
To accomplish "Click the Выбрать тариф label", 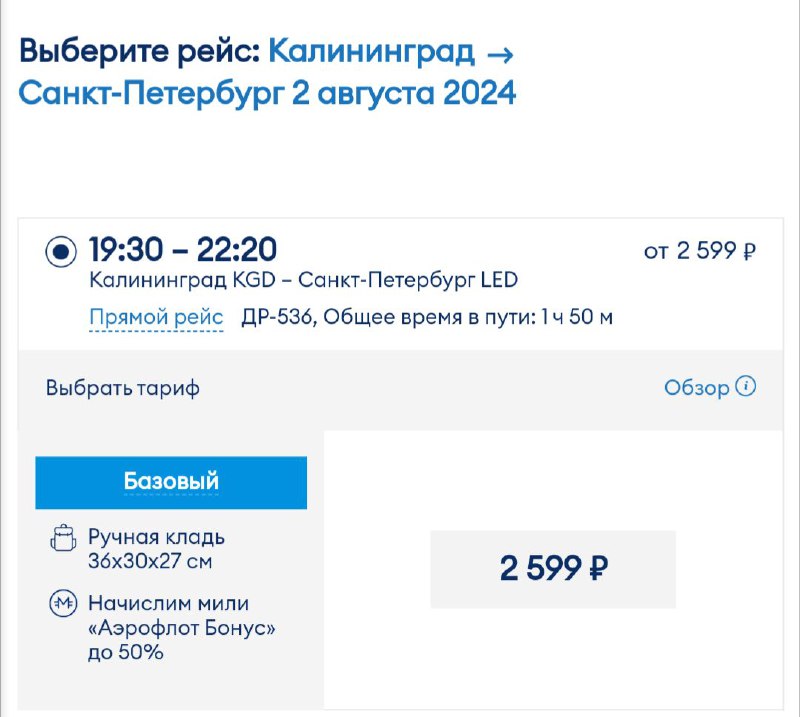I will point(123,388).
